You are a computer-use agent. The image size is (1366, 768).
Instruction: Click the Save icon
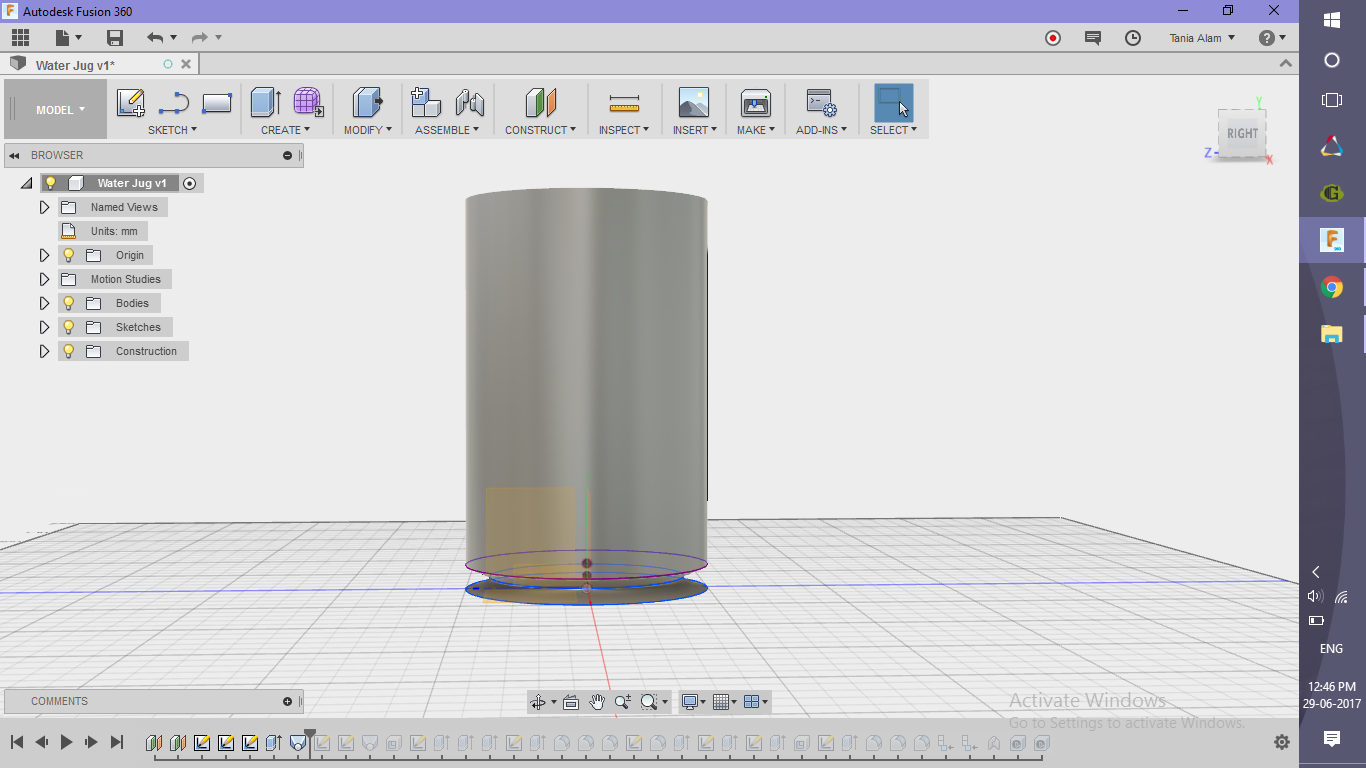coord(115,38)
